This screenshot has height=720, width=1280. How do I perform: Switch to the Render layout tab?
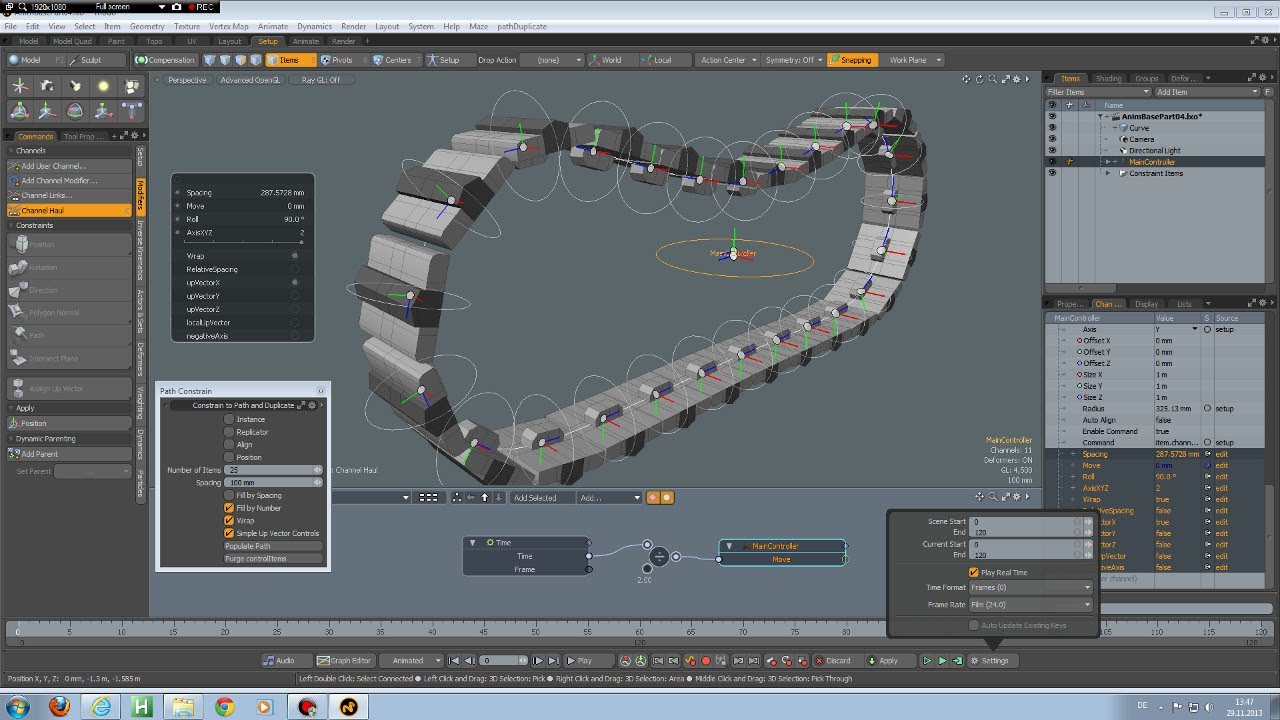pos(344,41)
